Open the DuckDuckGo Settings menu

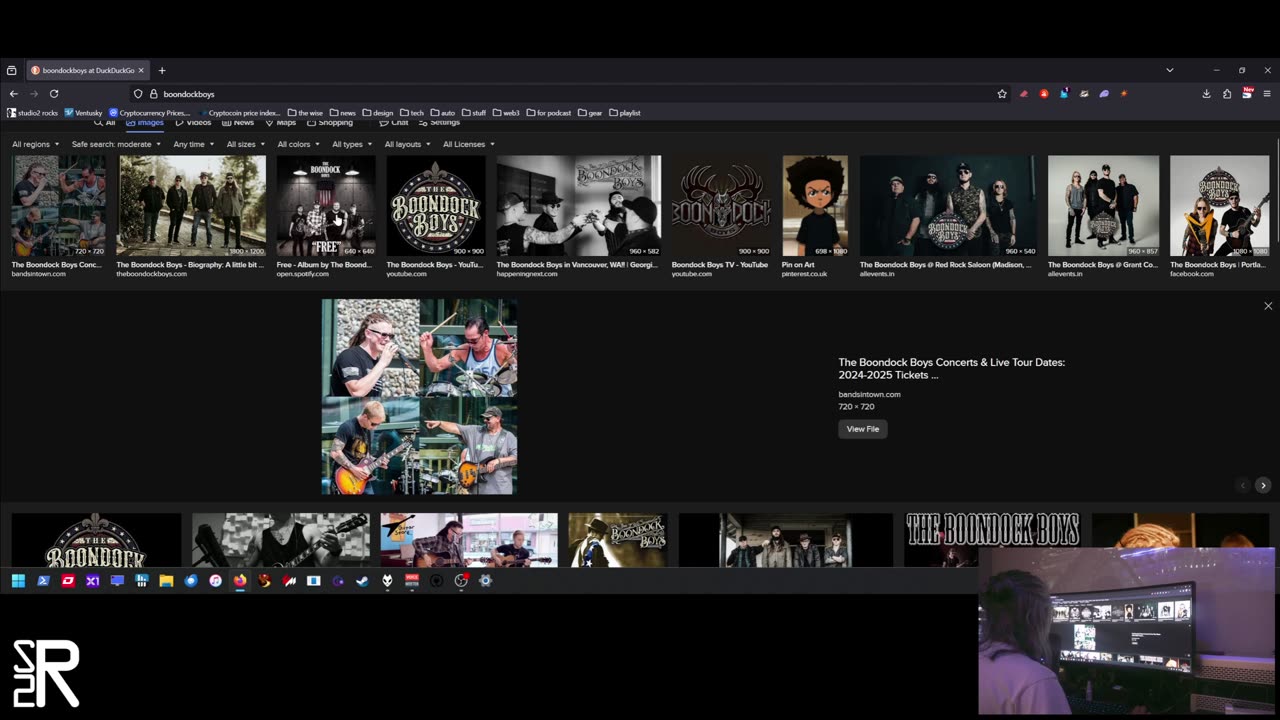(x=439, y=123)
